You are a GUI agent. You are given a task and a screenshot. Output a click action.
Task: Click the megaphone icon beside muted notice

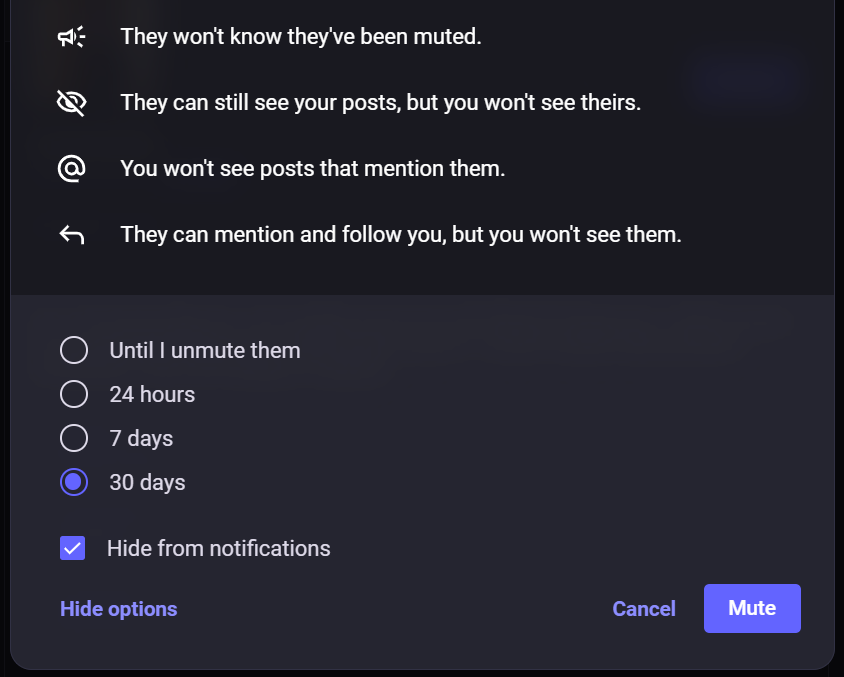(72, 37)
